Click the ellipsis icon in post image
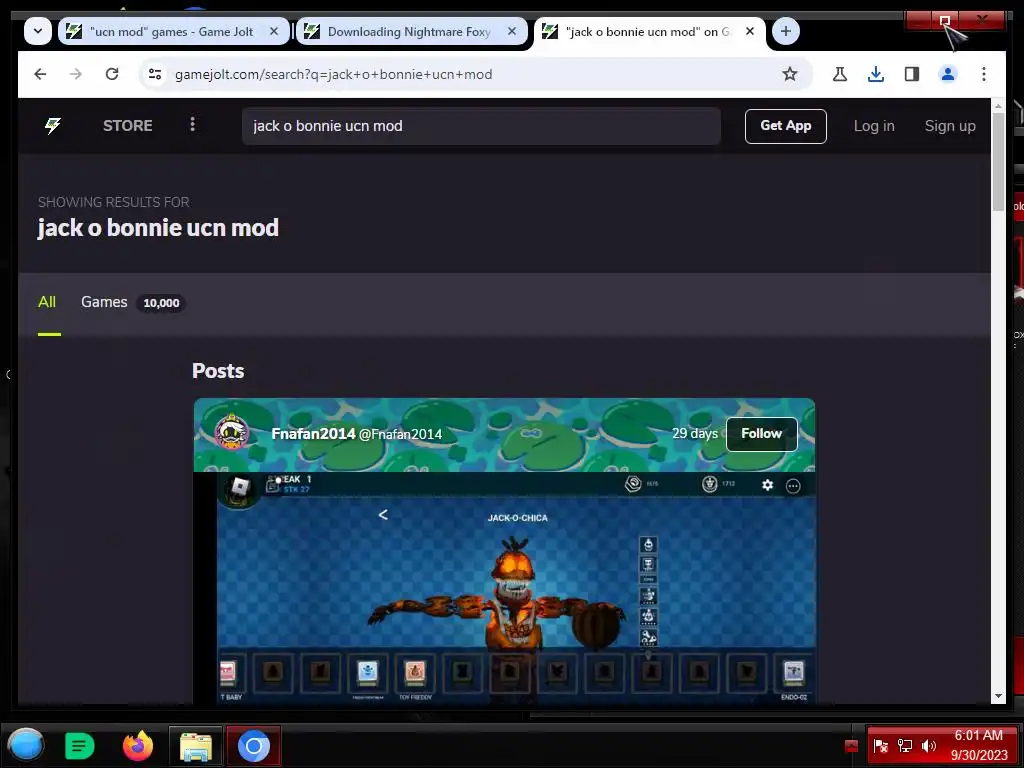 pos(793,486)
